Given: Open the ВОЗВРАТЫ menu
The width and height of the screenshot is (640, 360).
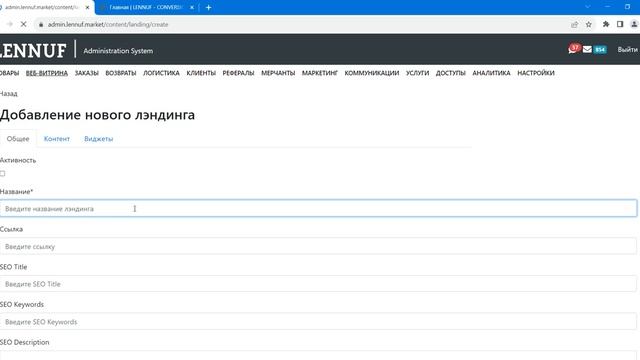Looking at the screenshot, I should click(x=121, y=73).
